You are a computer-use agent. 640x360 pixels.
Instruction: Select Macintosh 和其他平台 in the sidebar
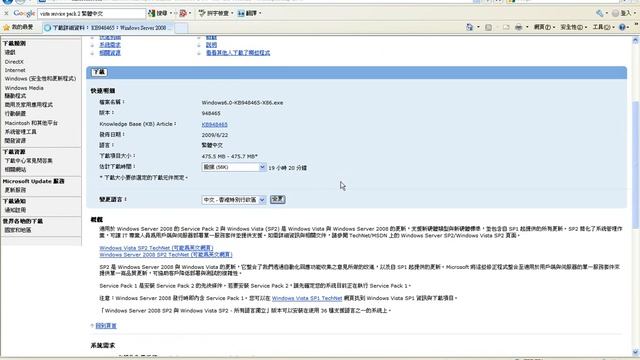click(31, 122)
